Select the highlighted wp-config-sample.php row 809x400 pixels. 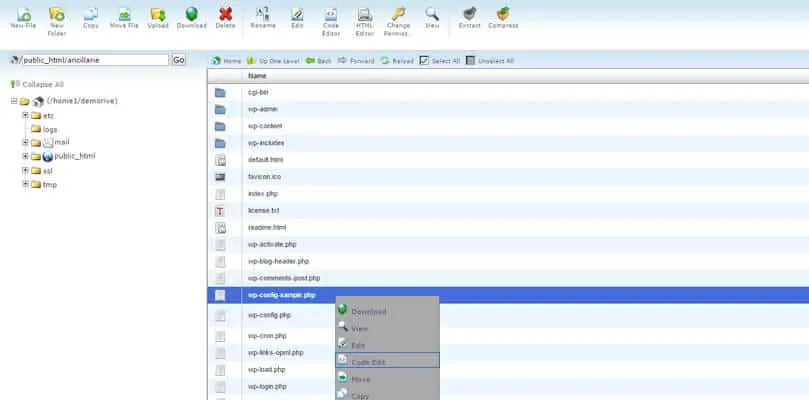pos(508,295)
